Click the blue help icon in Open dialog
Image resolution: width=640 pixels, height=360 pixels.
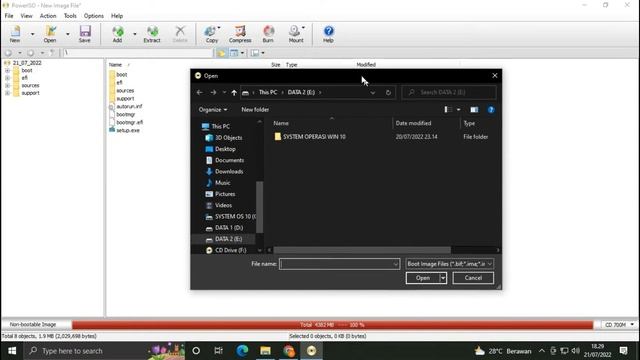tap(491, 110)
